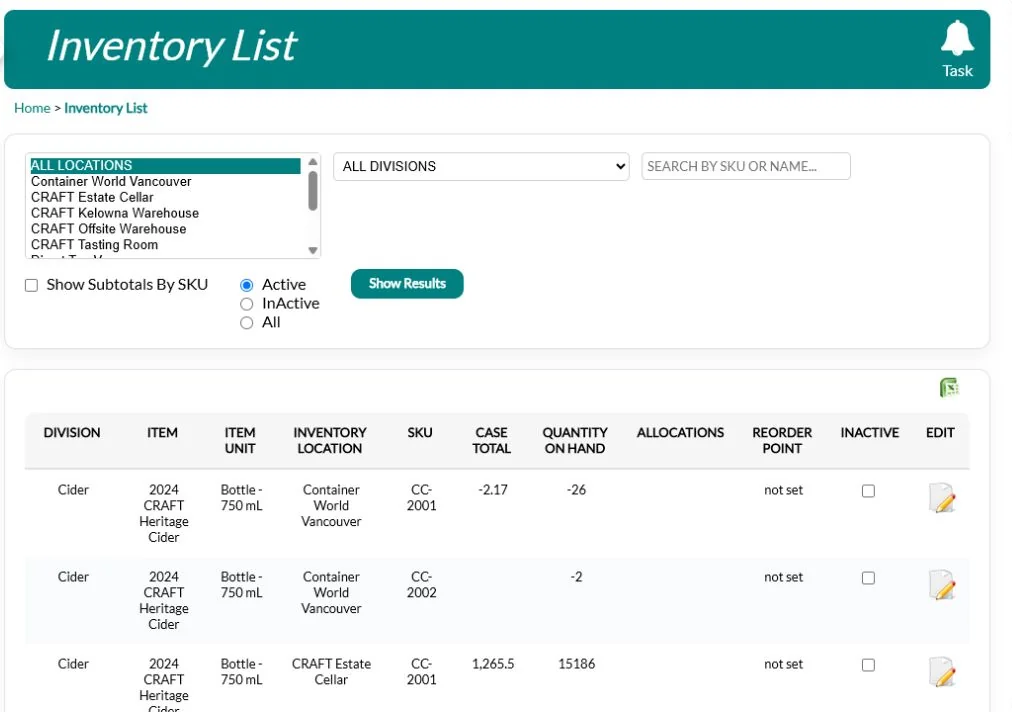Click the Inventory List breadcrumb link
The width and height of the screenshot is (1012, 712).
coord(106,108)
